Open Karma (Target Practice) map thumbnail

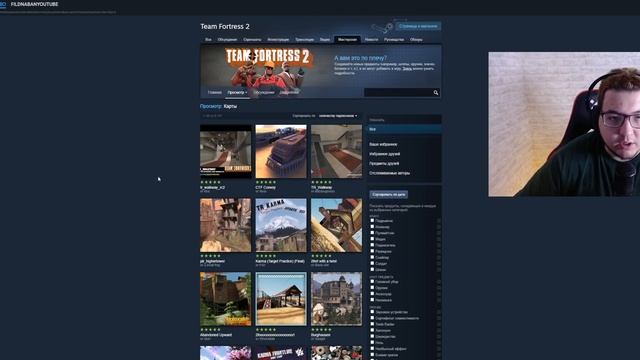[281, 225]
